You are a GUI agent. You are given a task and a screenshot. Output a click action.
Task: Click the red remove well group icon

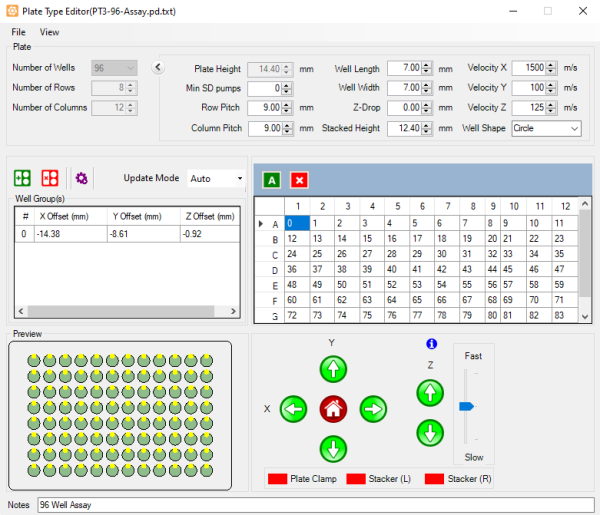[x=50, y=178]
